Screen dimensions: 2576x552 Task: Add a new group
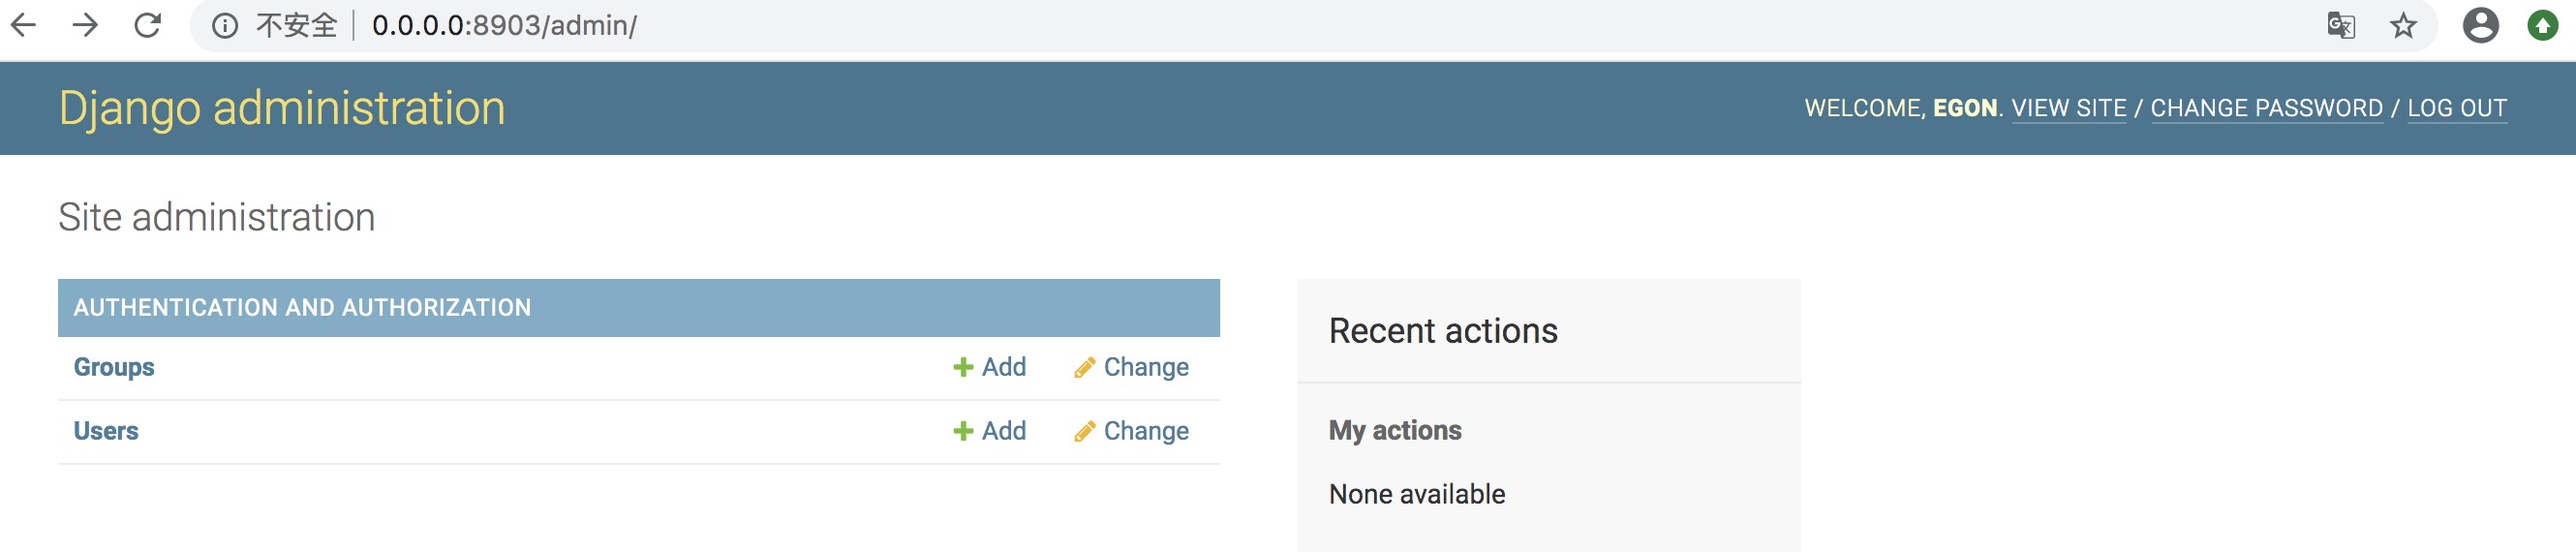click(990, 367)
